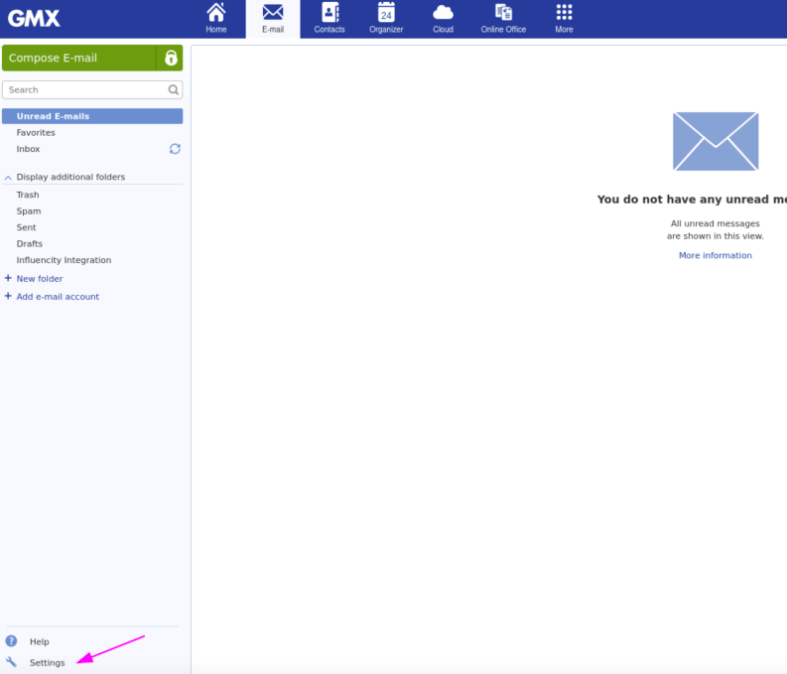
Task: Open the Trash folder
Action: (28, 195)
